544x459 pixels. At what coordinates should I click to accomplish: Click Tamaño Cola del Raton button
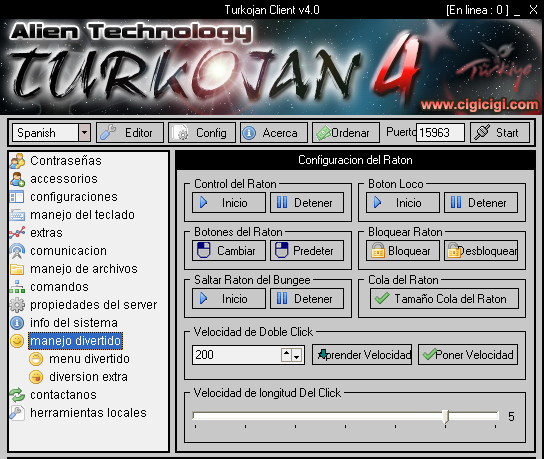pyautogui.click(x=444, y=298)
